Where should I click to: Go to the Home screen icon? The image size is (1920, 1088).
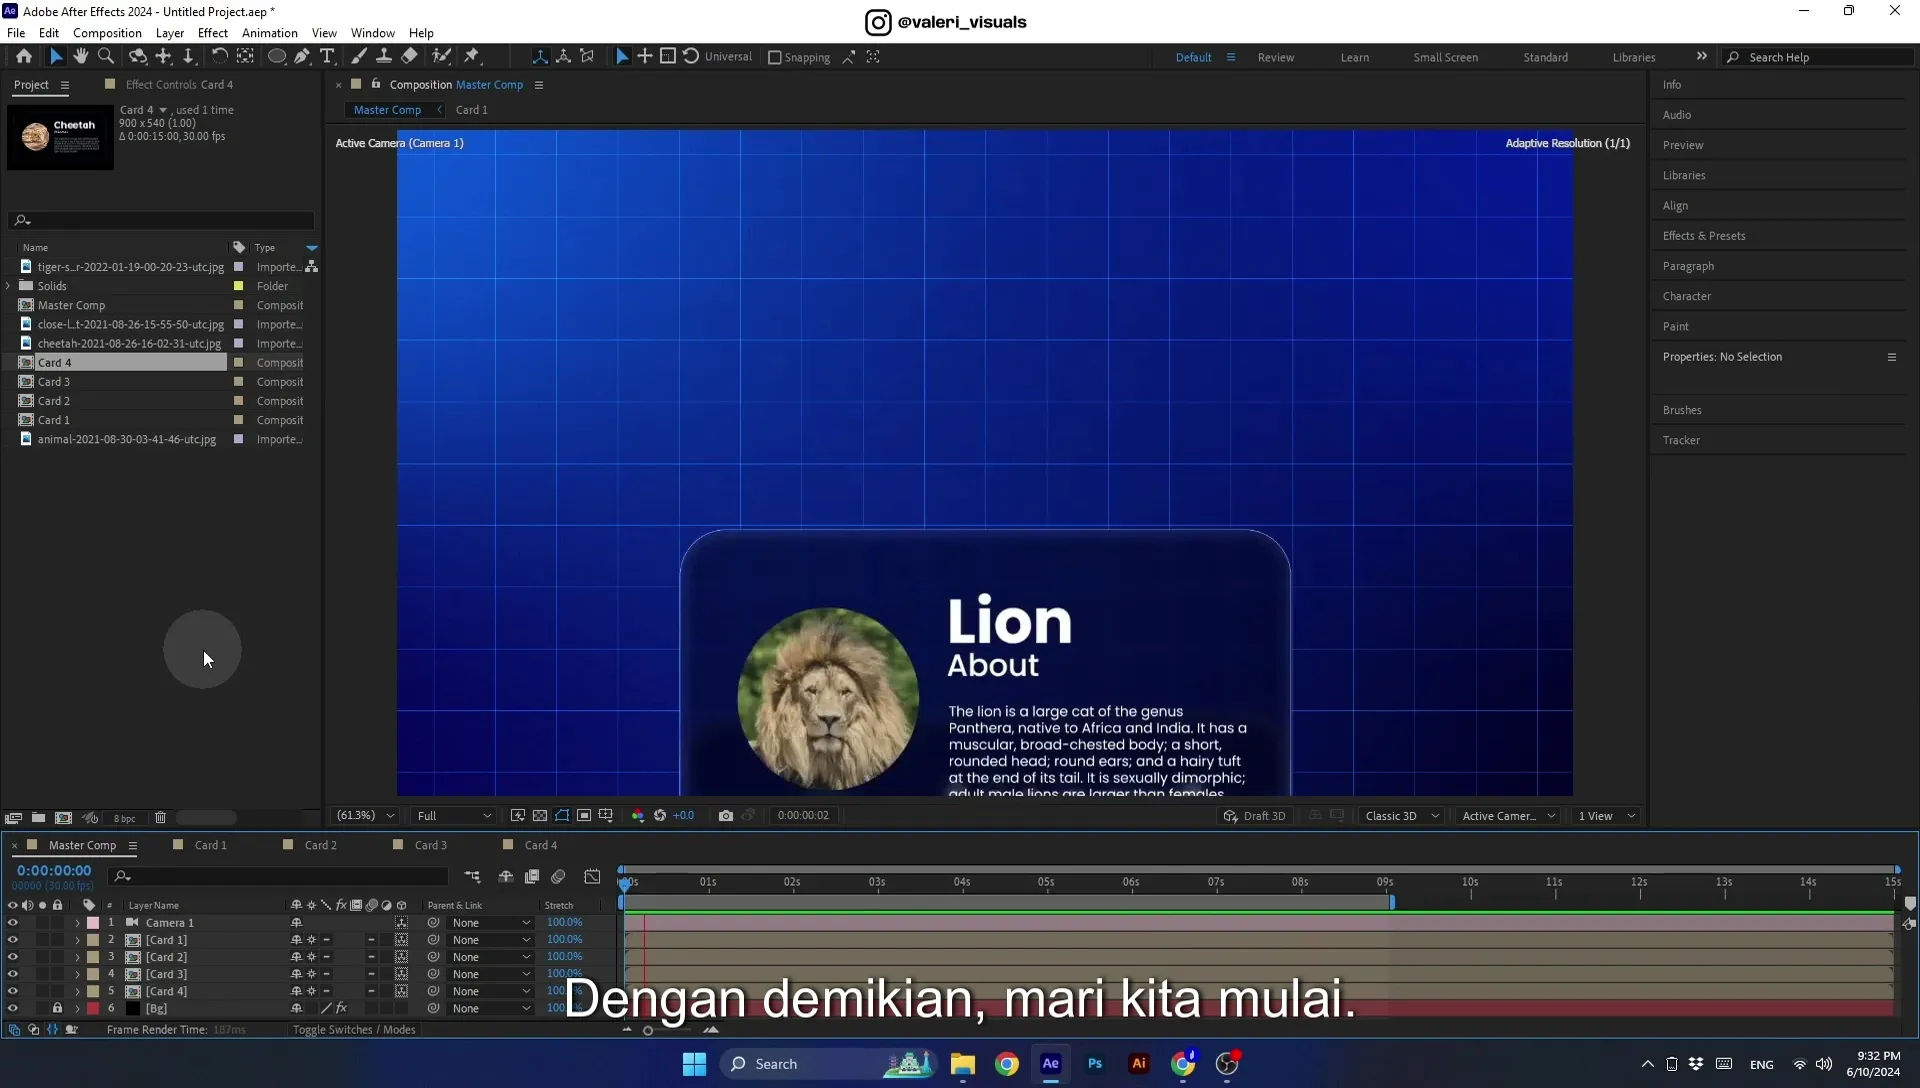pos(24,57)
